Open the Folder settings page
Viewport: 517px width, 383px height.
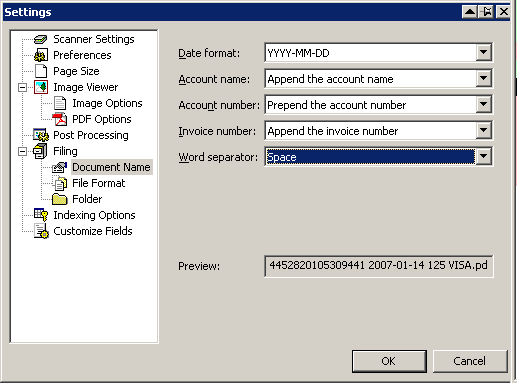pos(87,199)
